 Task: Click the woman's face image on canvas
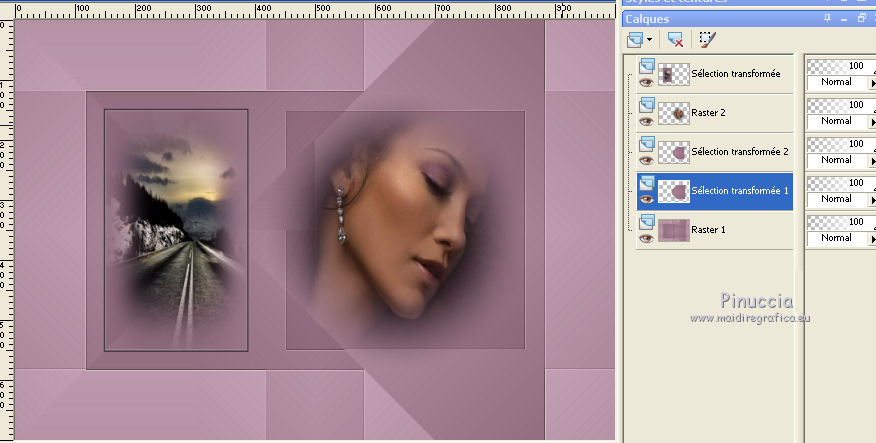405,230
